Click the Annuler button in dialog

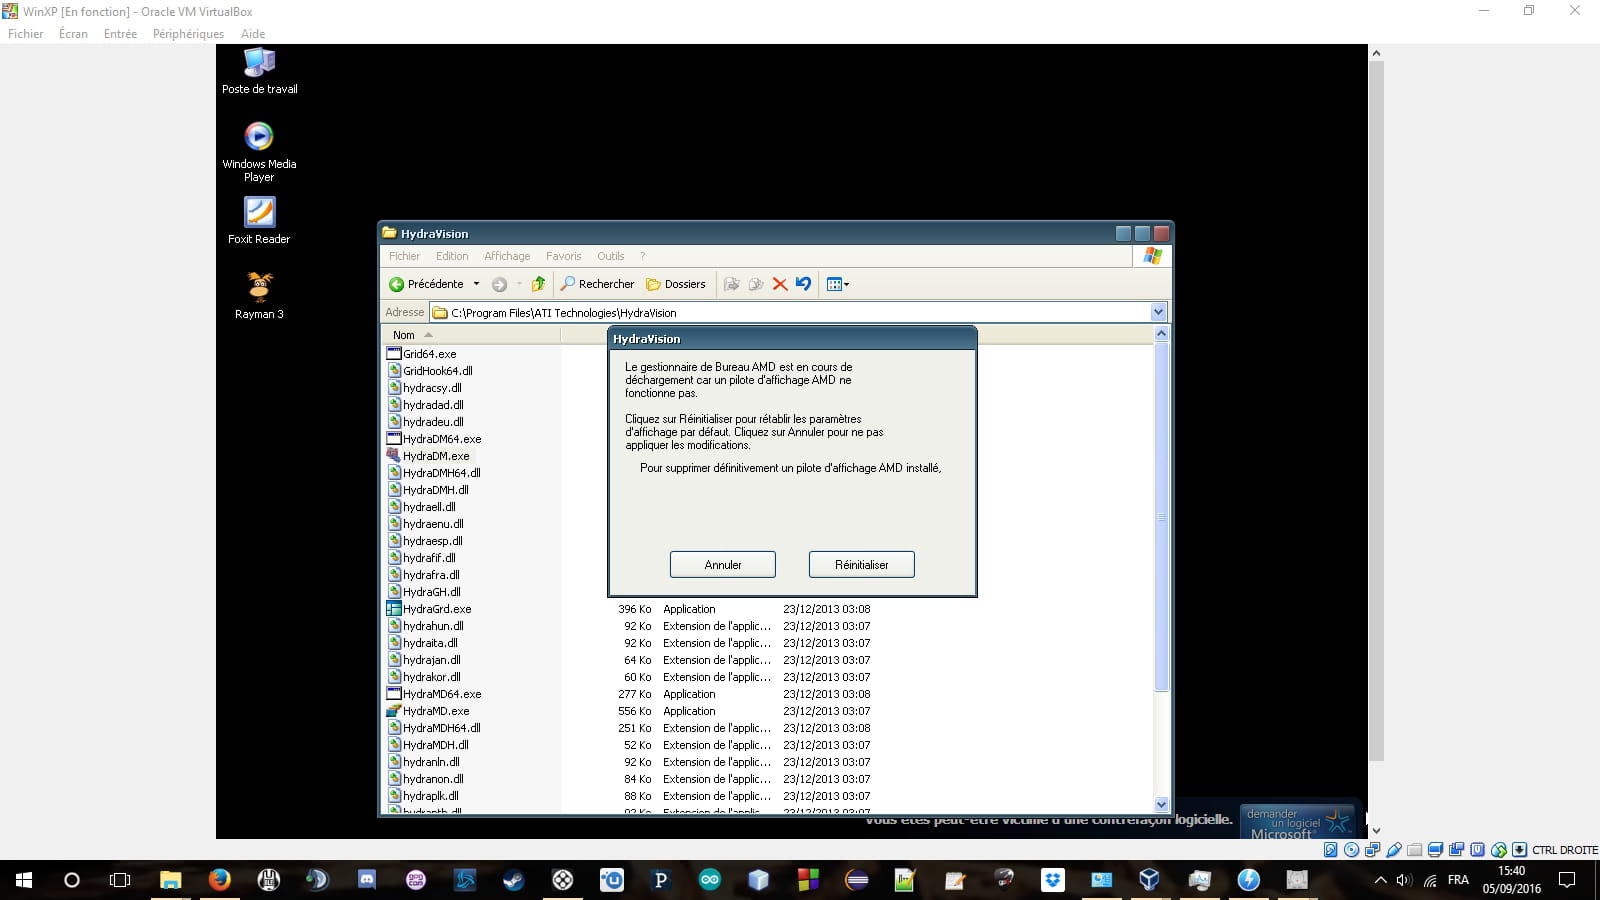(x=723, y=565)
